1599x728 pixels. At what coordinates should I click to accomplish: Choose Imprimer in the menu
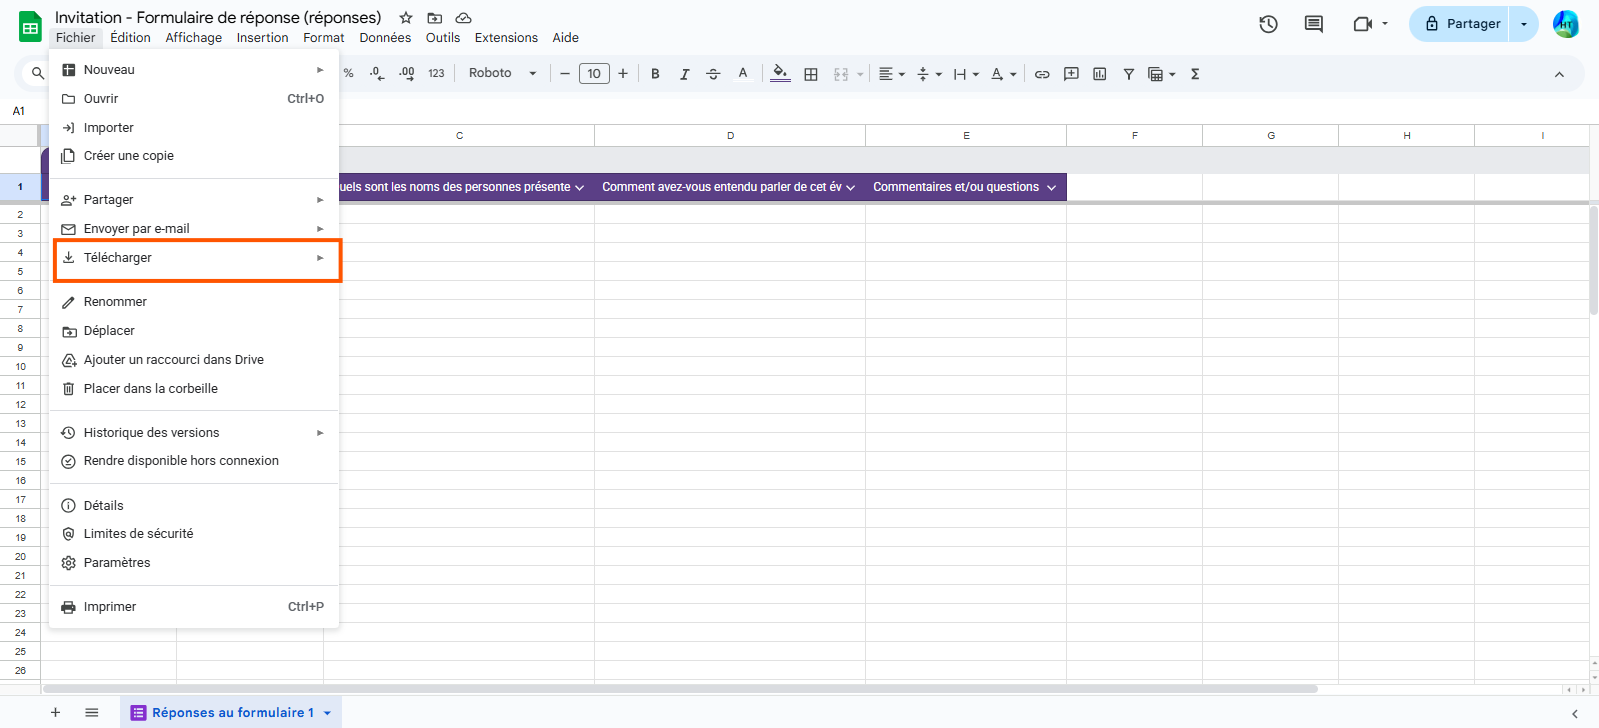click(x=194, y=607)
